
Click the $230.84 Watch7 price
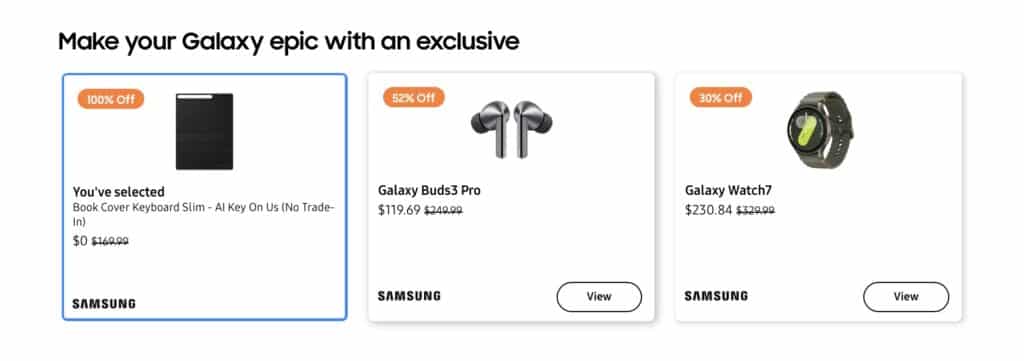coord(709,210)
